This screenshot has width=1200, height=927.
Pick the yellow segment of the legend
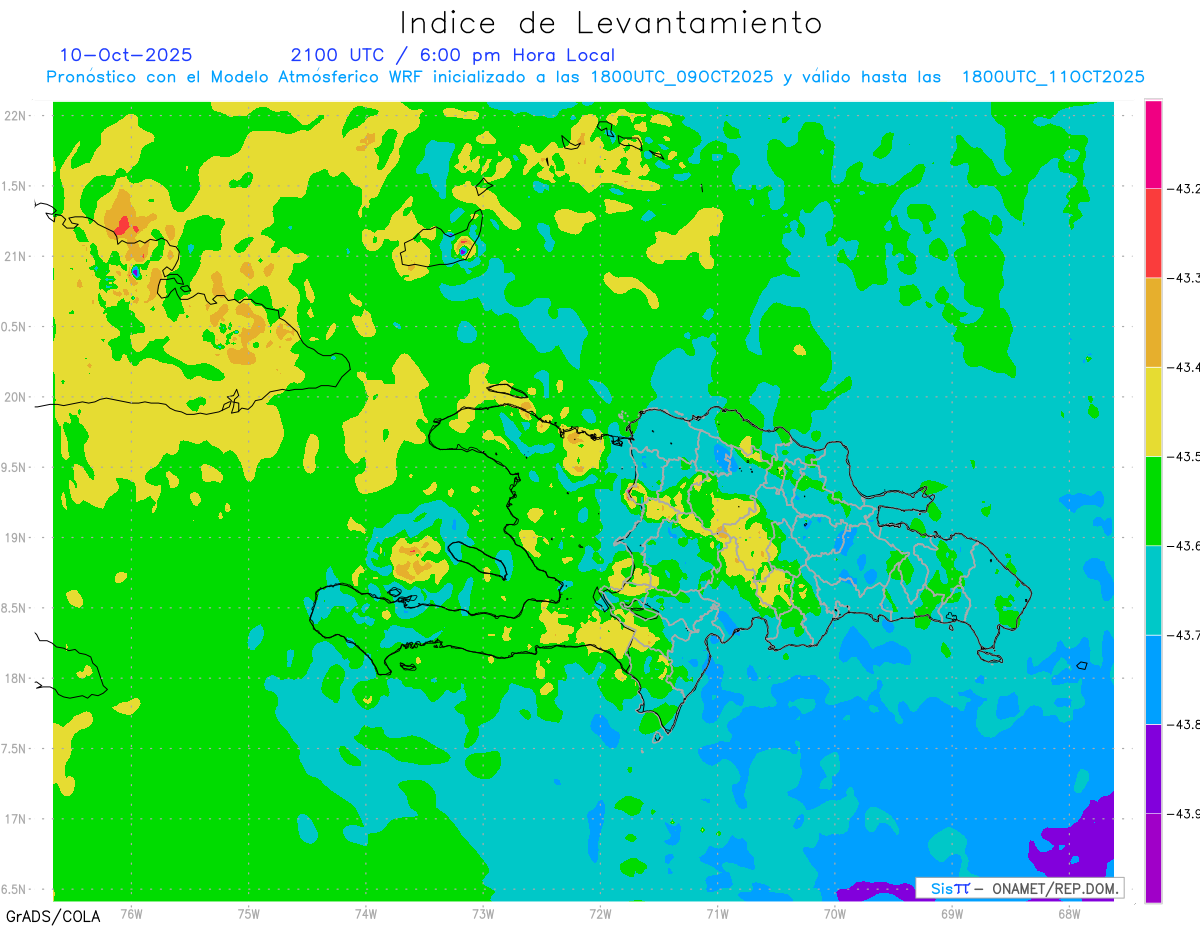[1153, 411]
